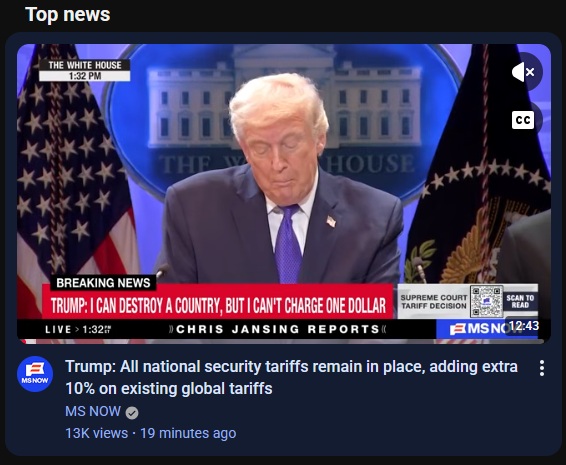Play the Trump press conference video thumbnail

(x=284, y=194)
